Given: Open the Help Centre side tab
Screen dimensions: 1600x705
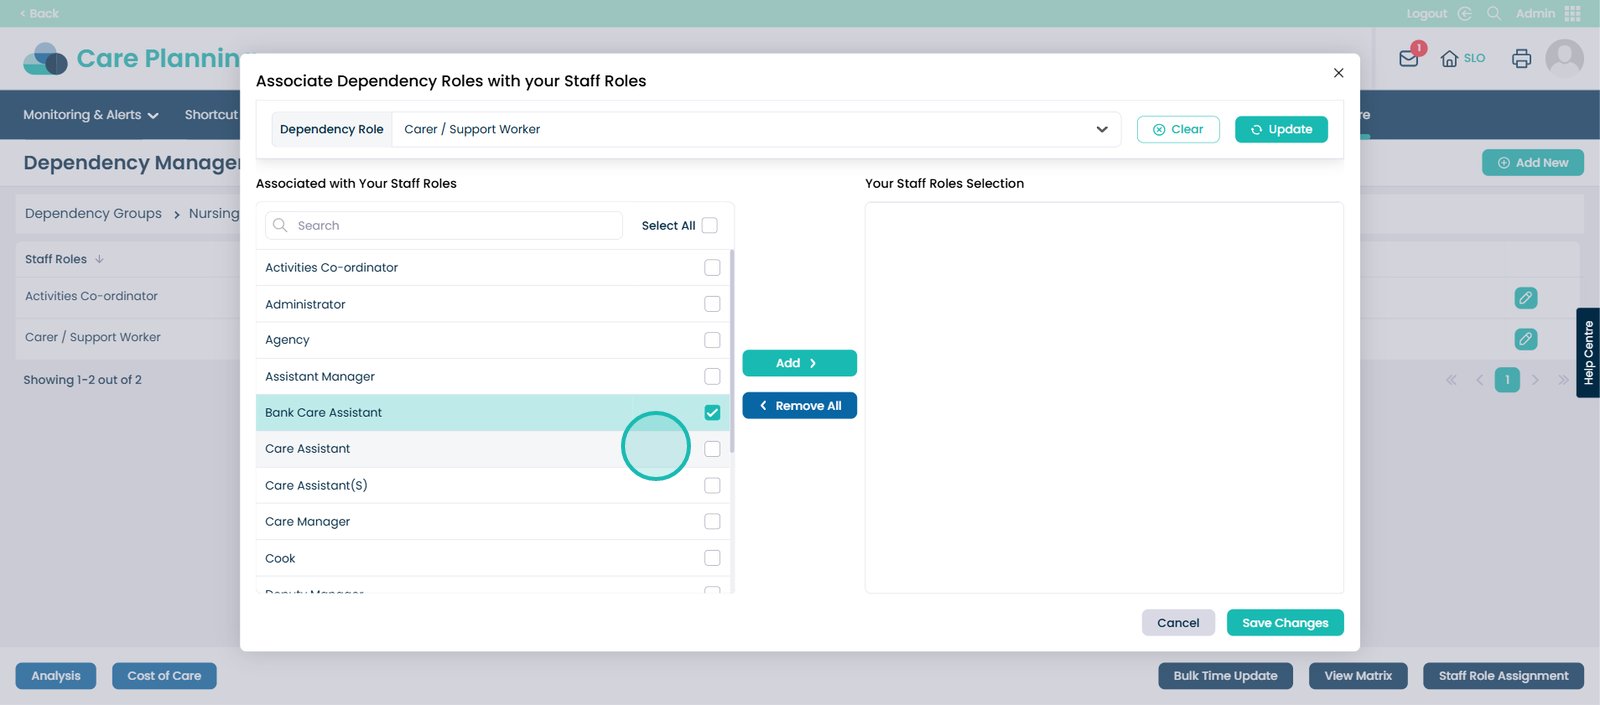Looking at the screenshot, I should pyautogui.click(x=1588, y=353).
